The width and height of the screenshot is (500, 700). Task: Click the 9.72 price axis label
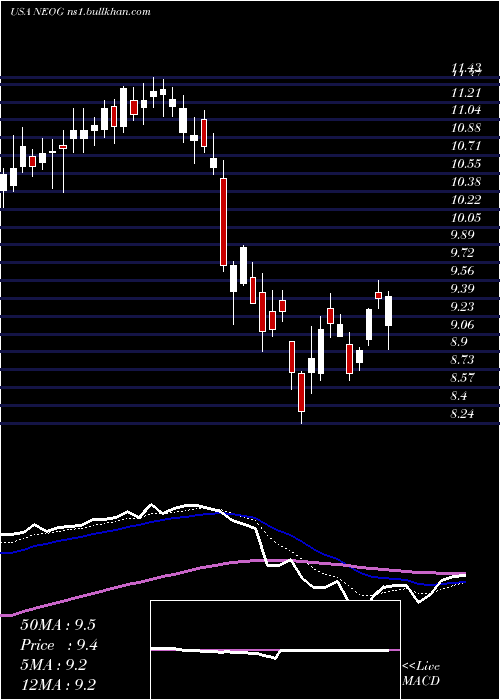point(463,253)
